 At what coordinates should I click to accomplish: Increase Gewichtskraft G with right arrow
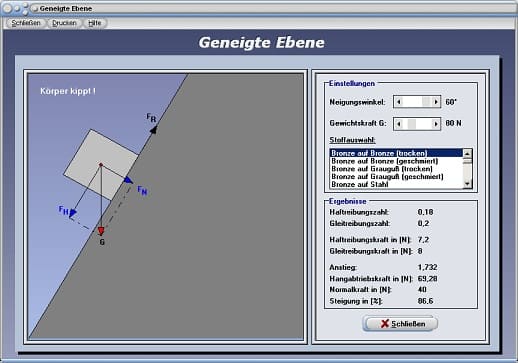pyautogui.click(x=436, y=124)
